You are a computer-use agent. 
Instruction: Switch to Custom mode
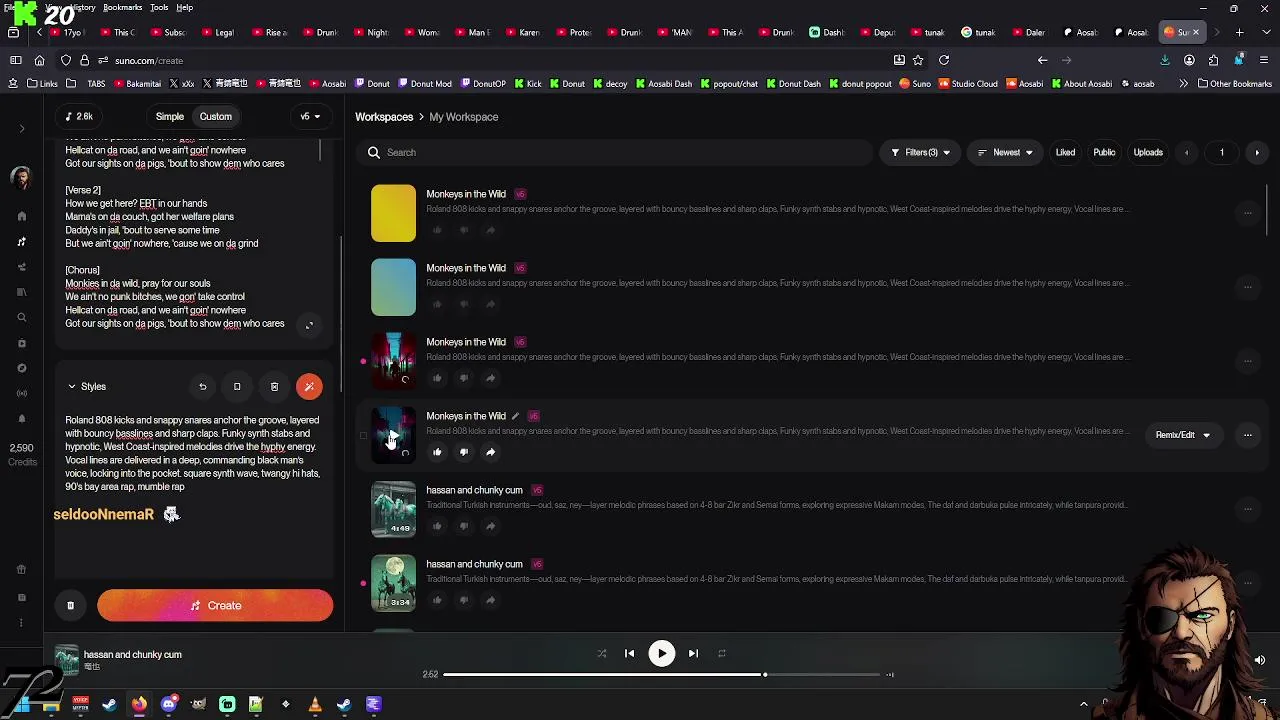(215, 117)
